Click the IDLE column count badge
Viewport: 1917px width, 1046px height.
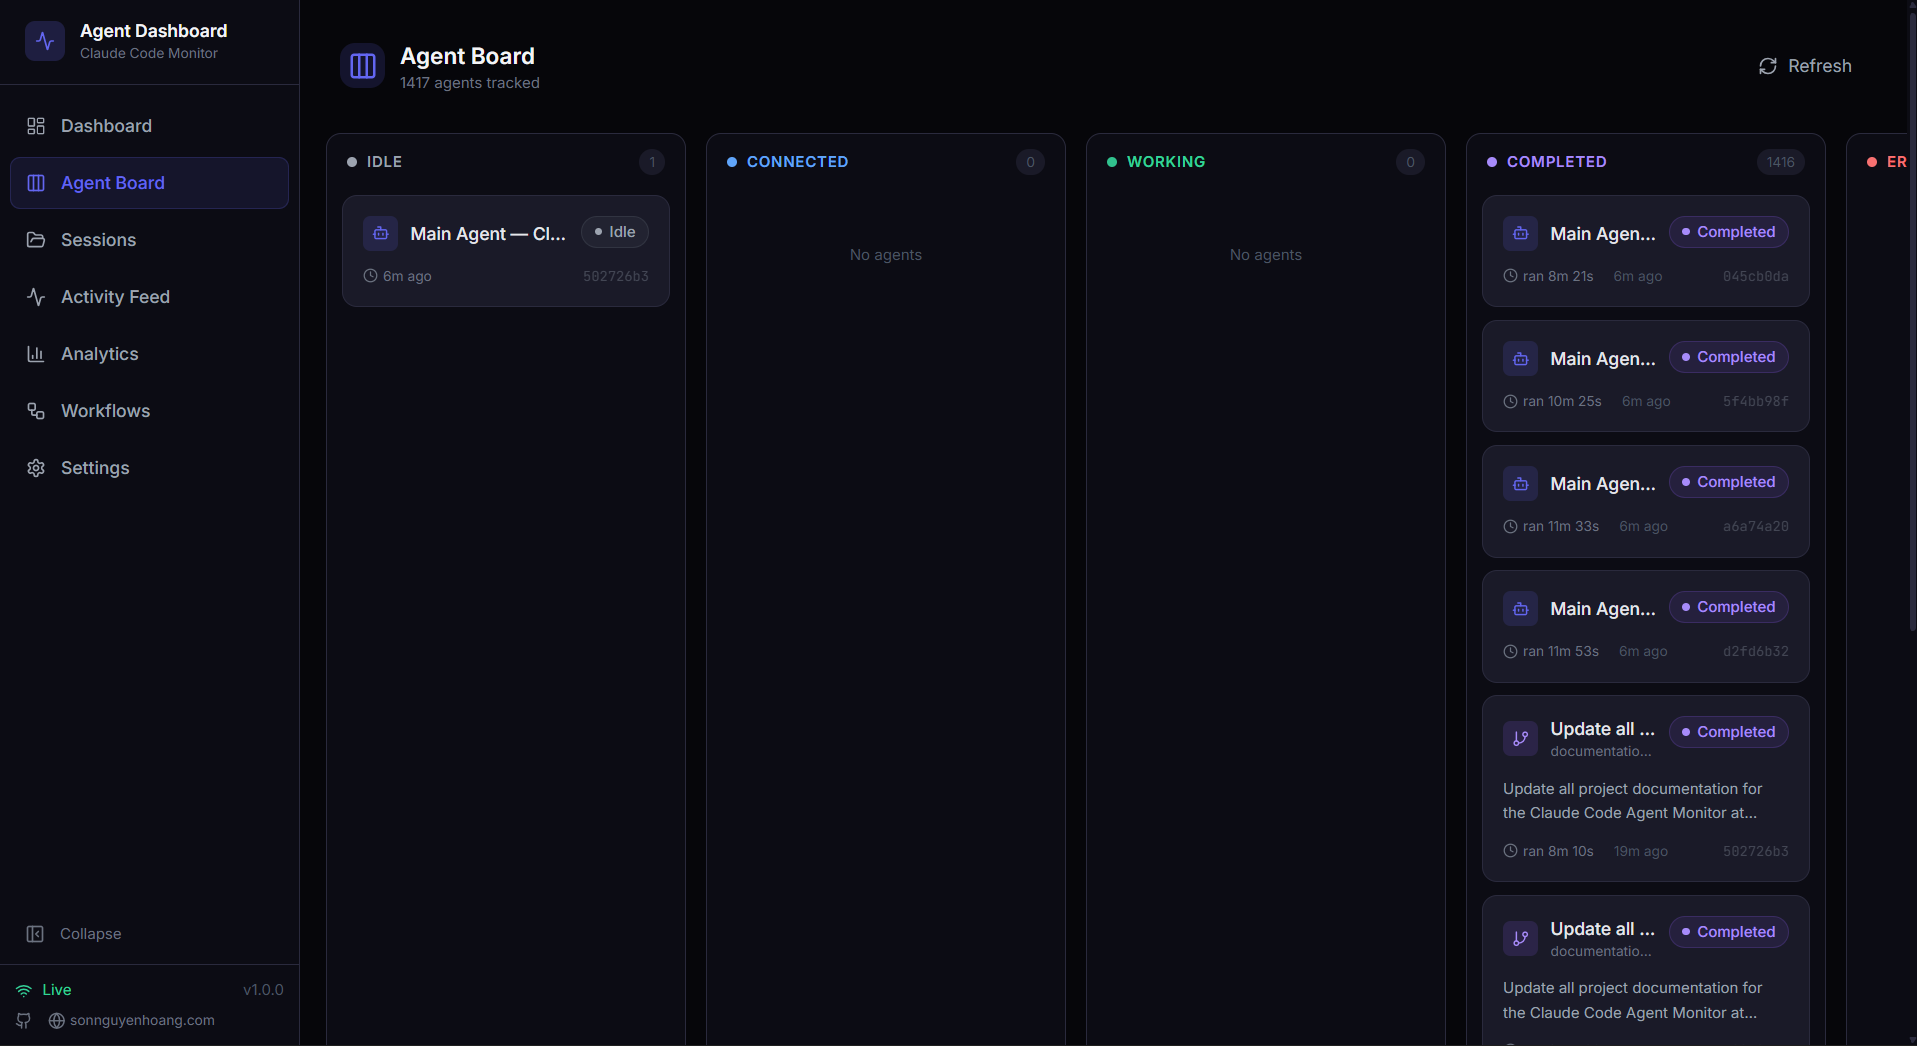coord(652,162)
